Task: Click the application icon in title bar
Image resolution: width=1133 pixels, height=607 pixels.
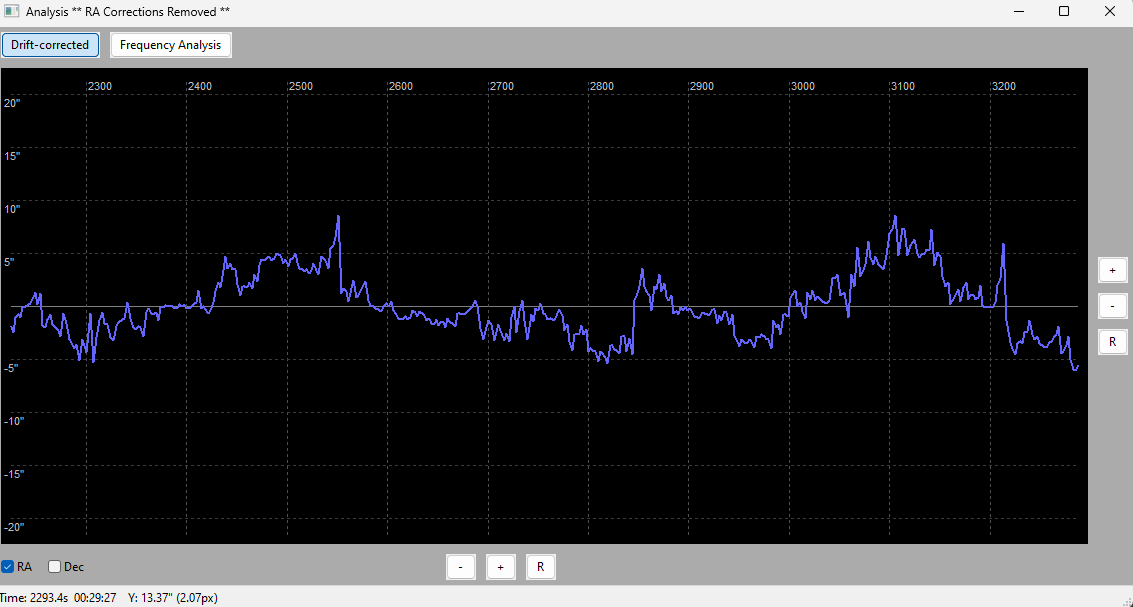Action: pyautogui.click(x=11, y=12)
